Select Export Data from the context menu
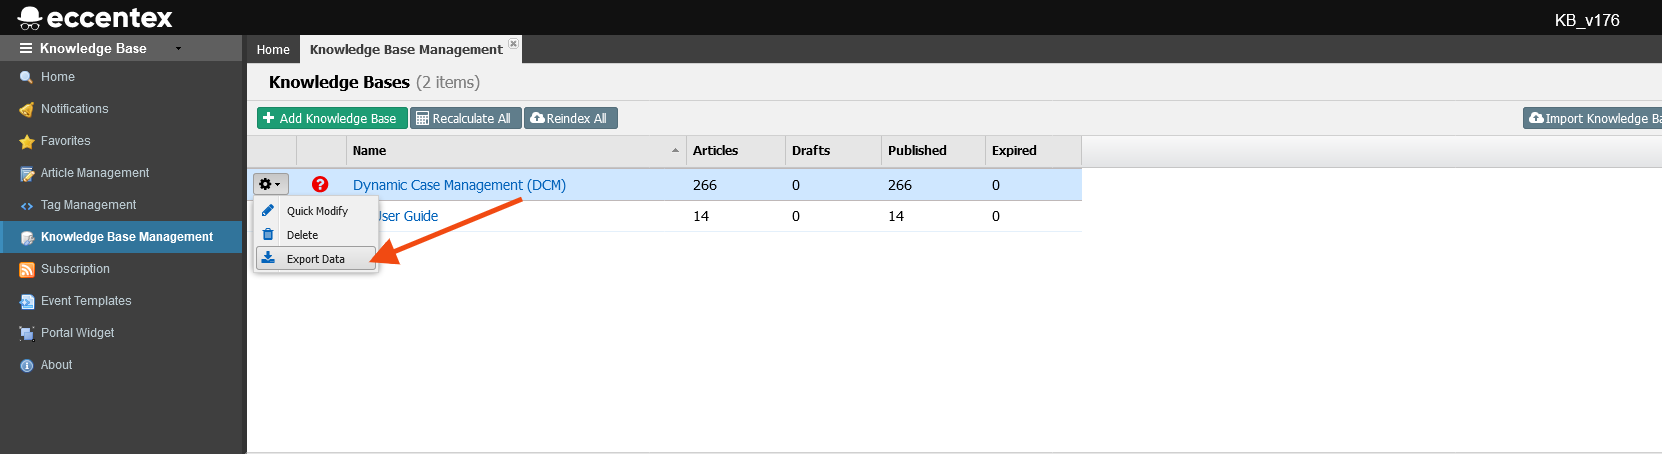 (x=315, y=259)
